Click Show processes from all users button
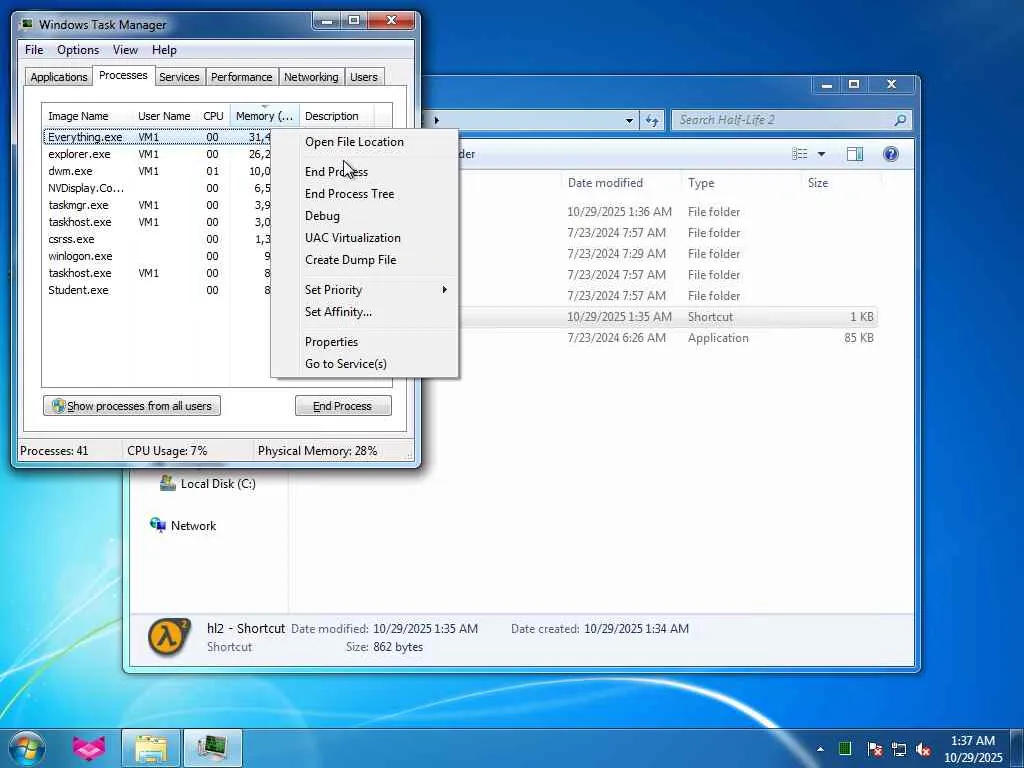The height and width of the screenshot is (768, 1024). pyautogui.click(x=132, y=406)
